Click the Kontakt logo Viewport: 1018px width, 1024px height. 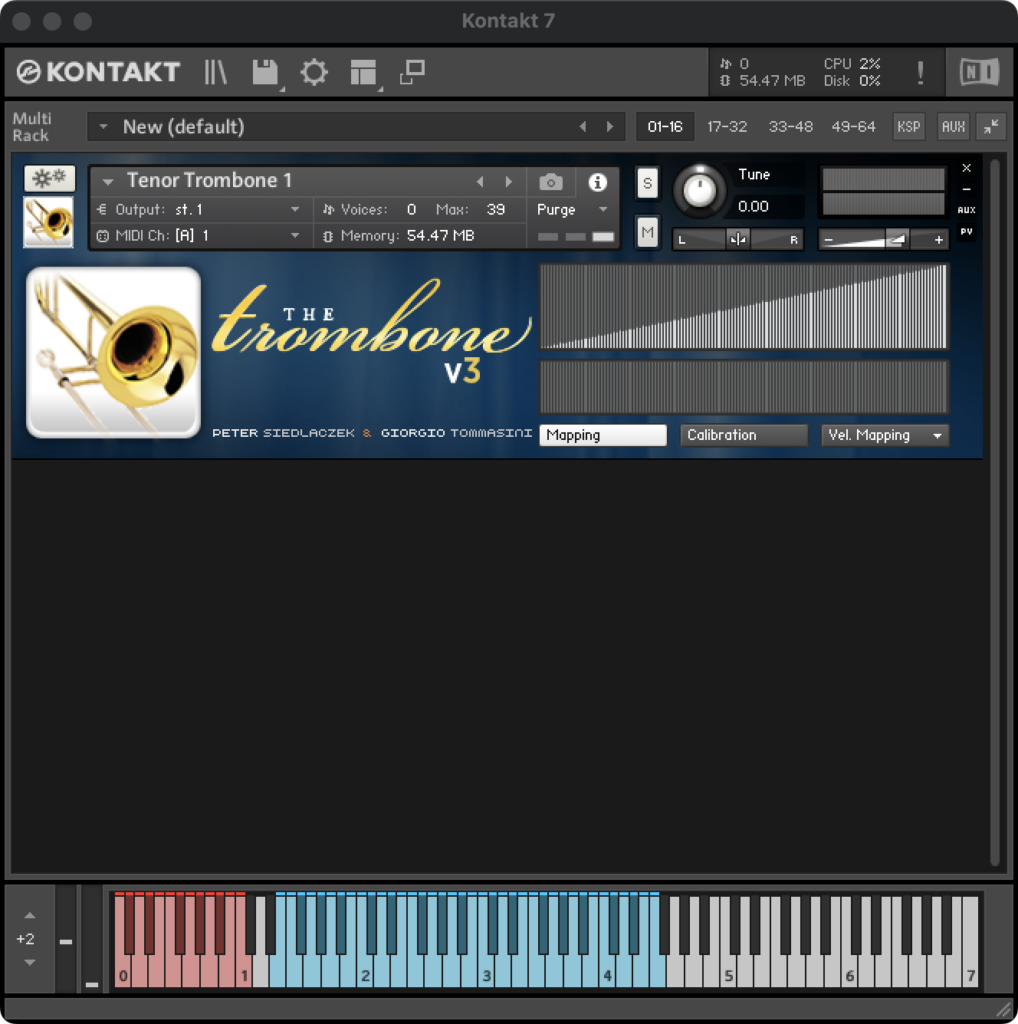[x=99, y=72]
